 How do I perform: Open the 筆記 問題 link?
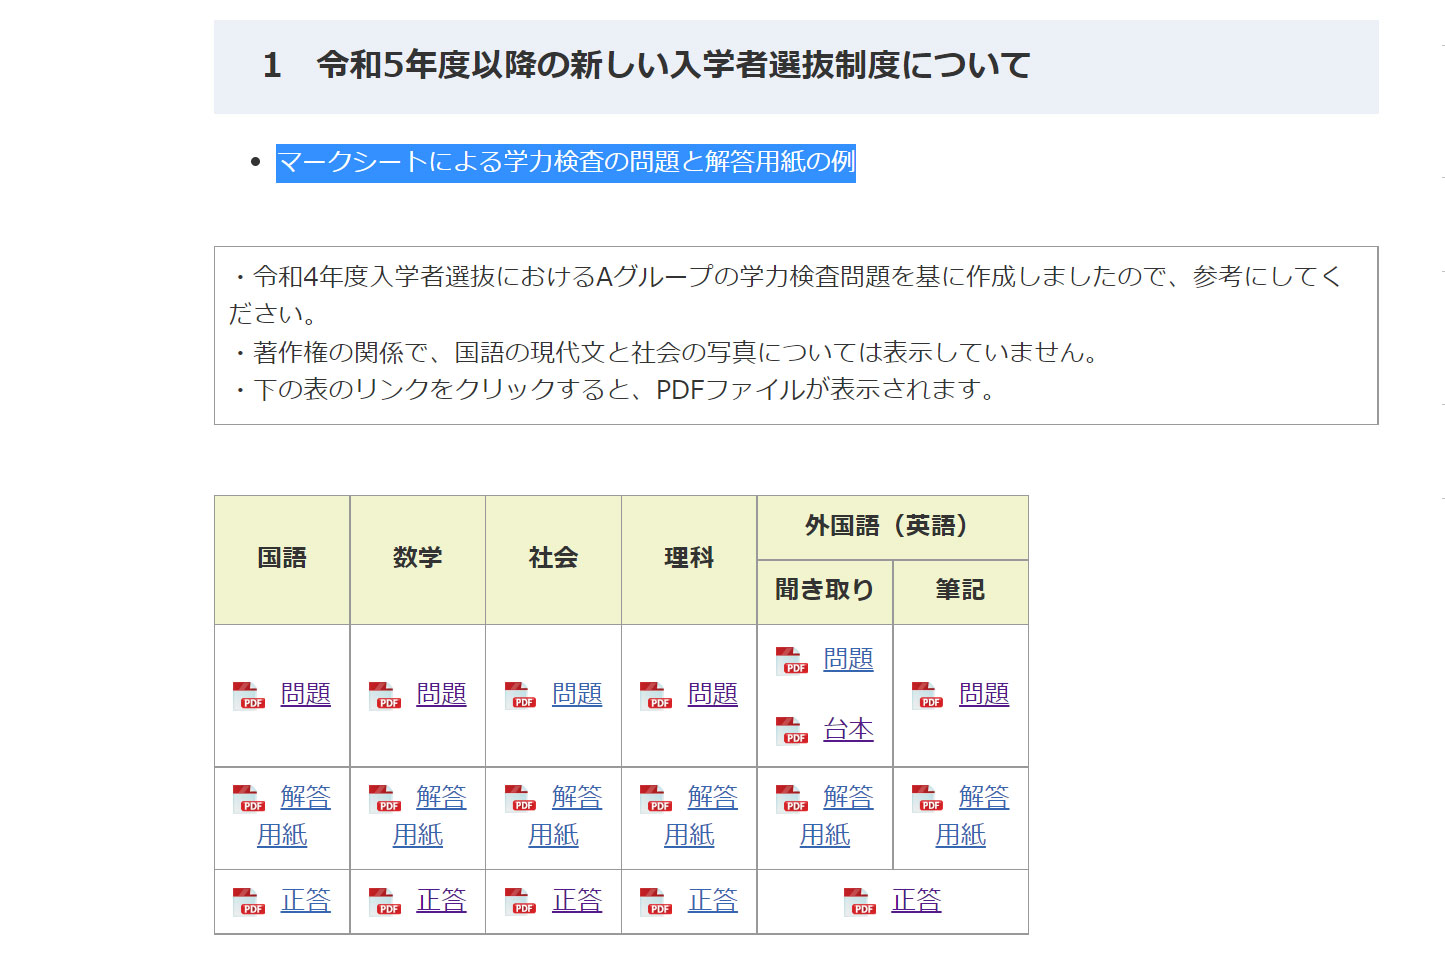click(x=984, y=694)
